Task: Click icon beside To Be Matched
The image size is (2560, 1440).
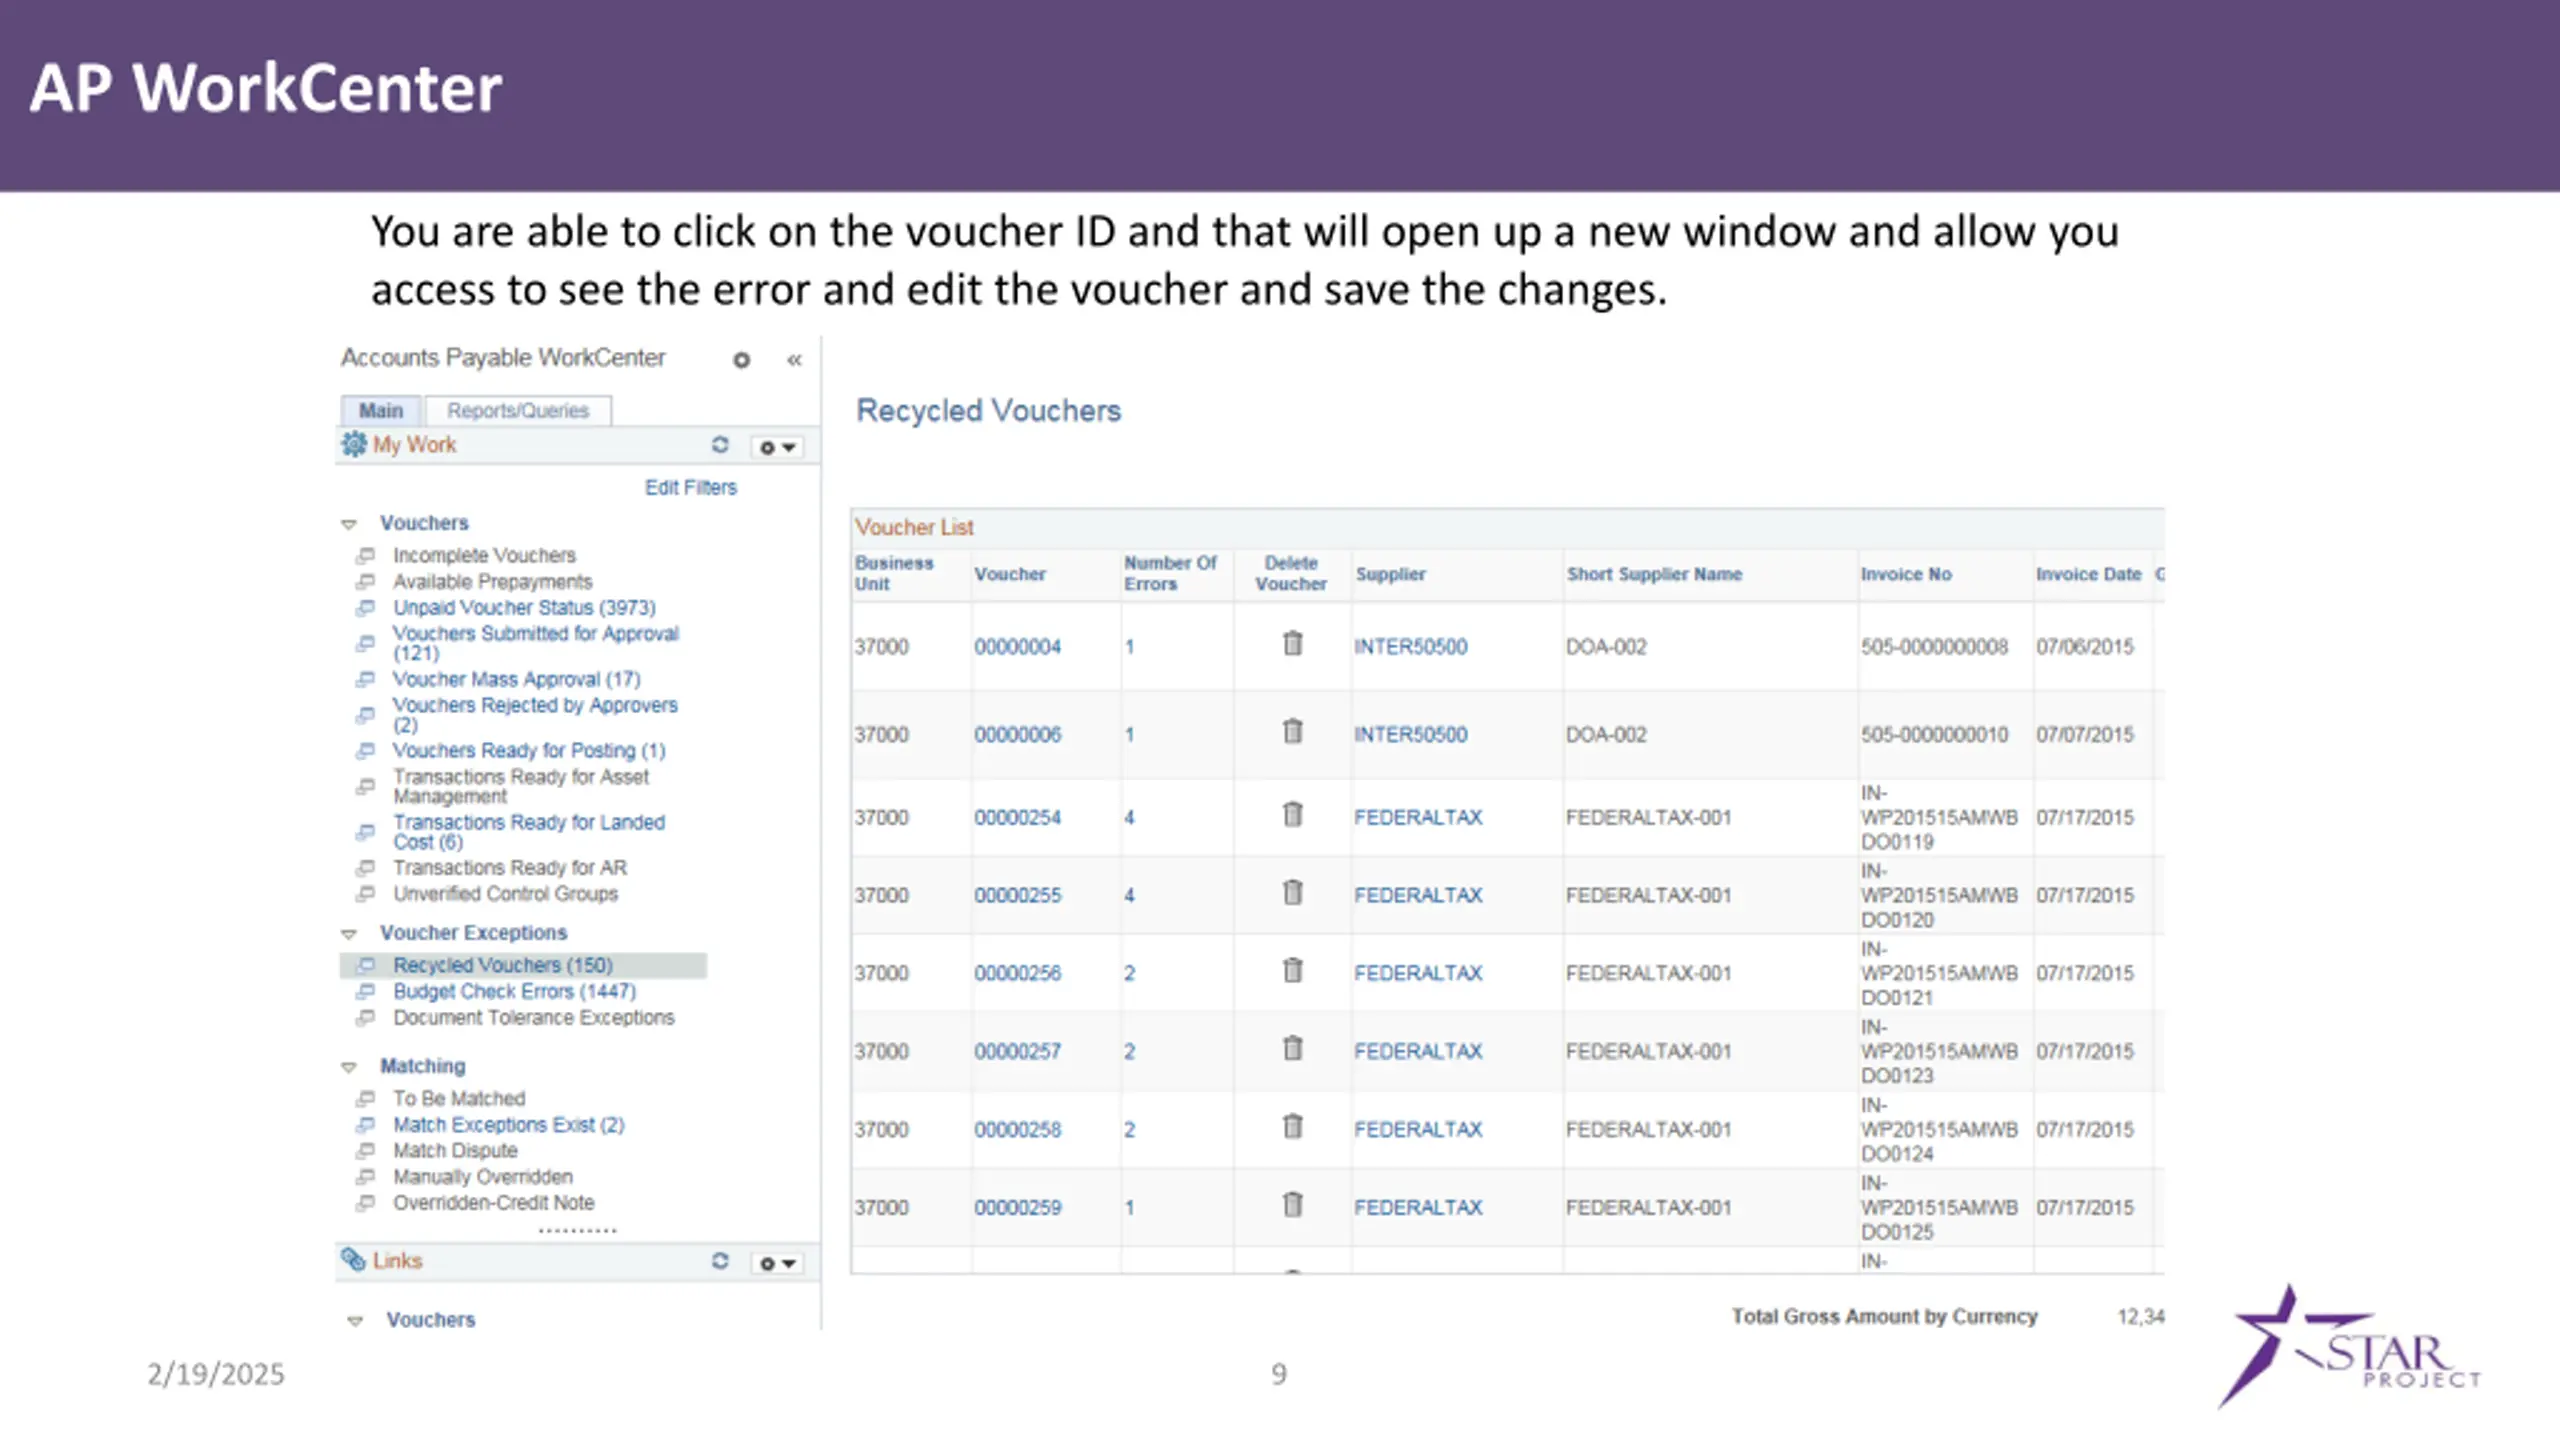Action: pos(366,1098)
